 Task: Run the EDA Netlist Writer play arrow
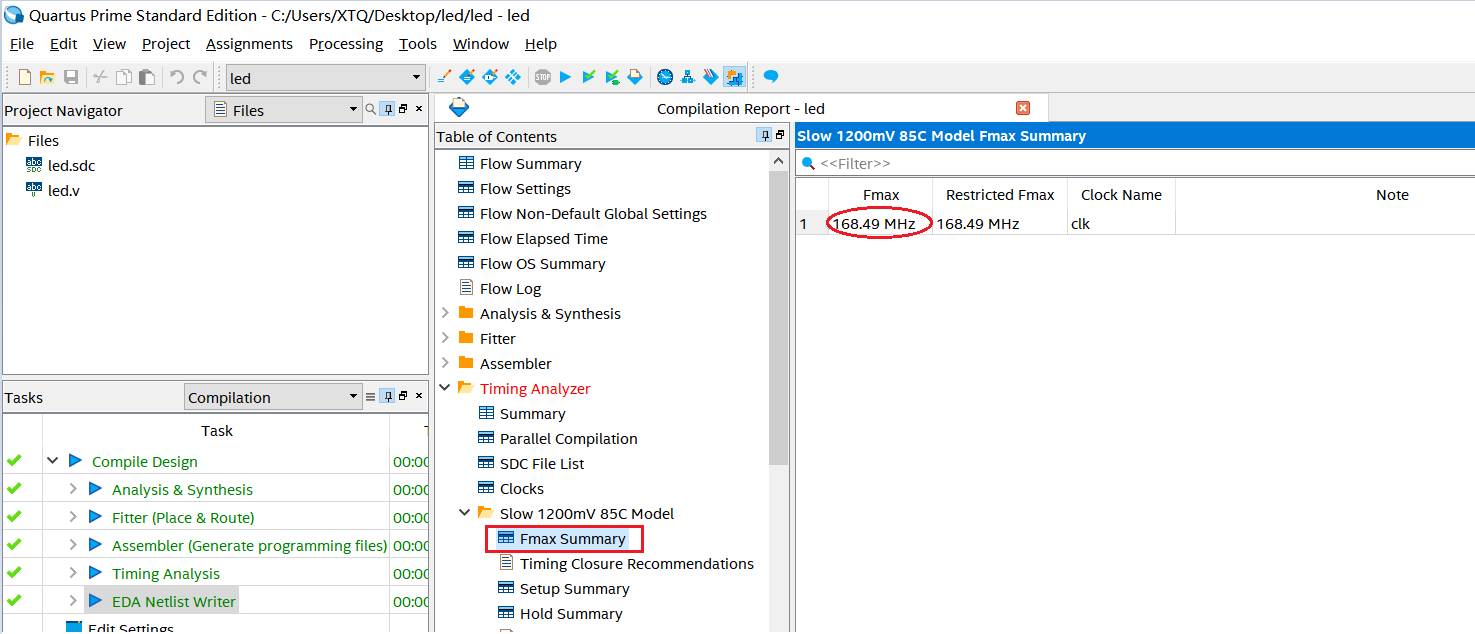pyautogui.click(x=96, y=601)
